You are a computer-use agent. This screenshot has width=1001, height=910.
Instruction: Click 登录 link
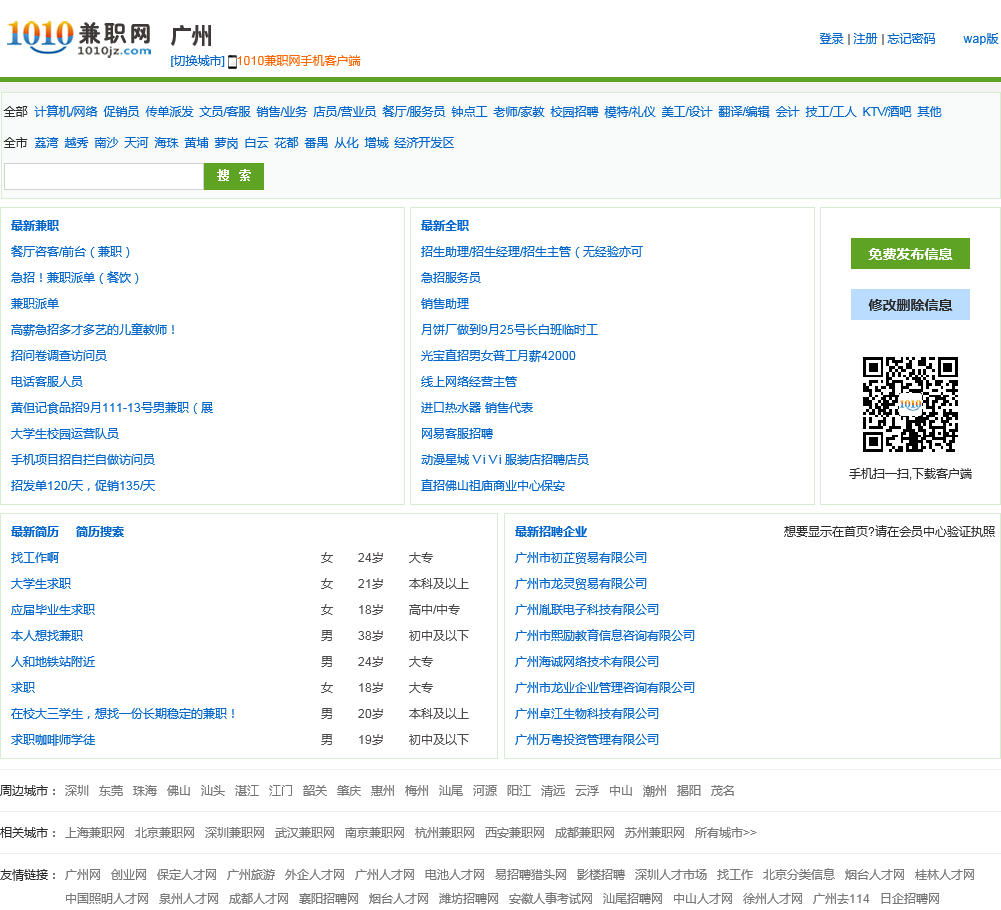[x=831, y=39]
